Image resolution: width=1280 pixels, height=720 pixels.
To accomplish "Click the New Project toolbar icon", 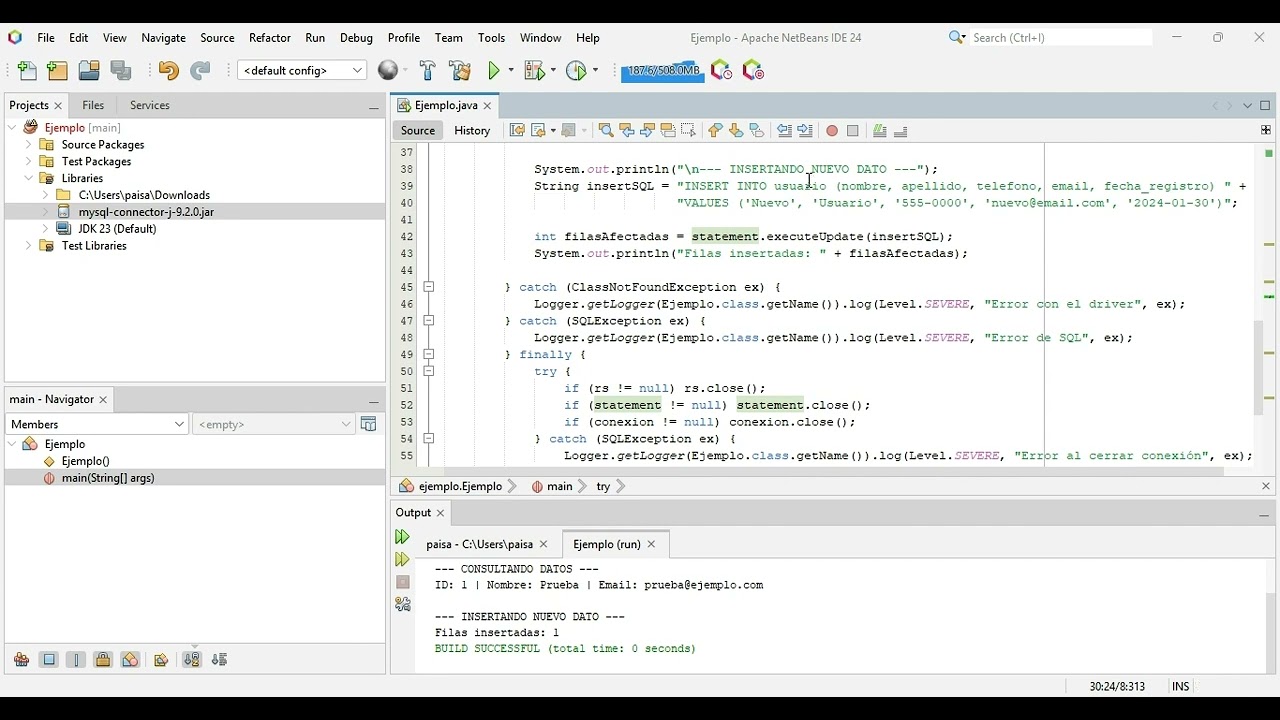I will click(57, 70).
